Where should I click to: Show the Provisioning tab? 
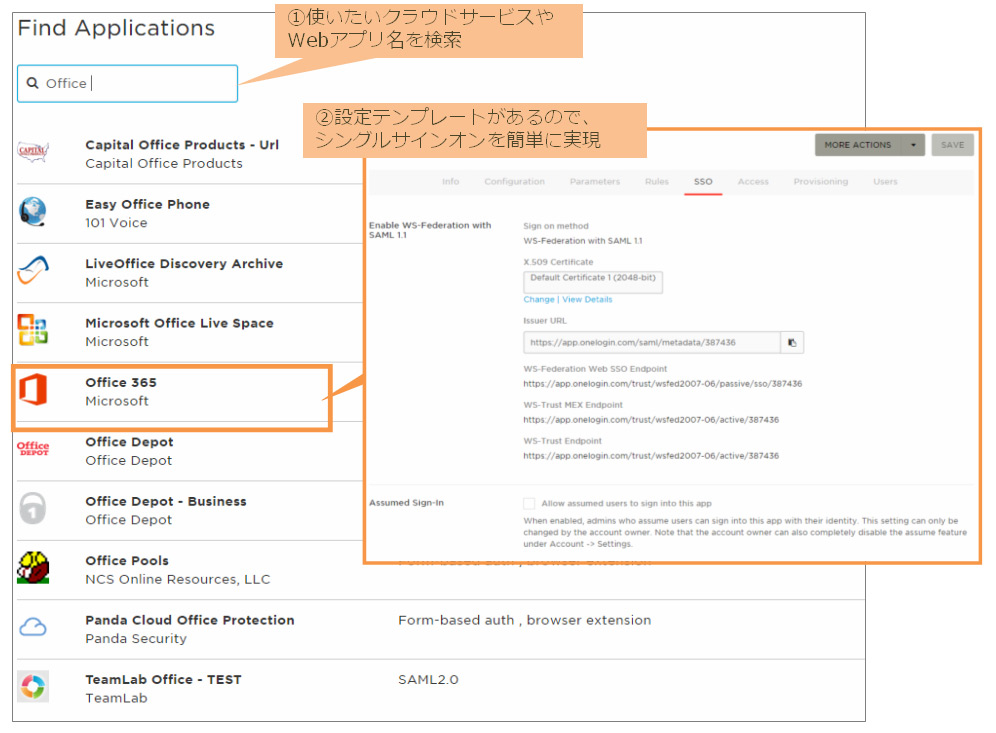[821, 182]
